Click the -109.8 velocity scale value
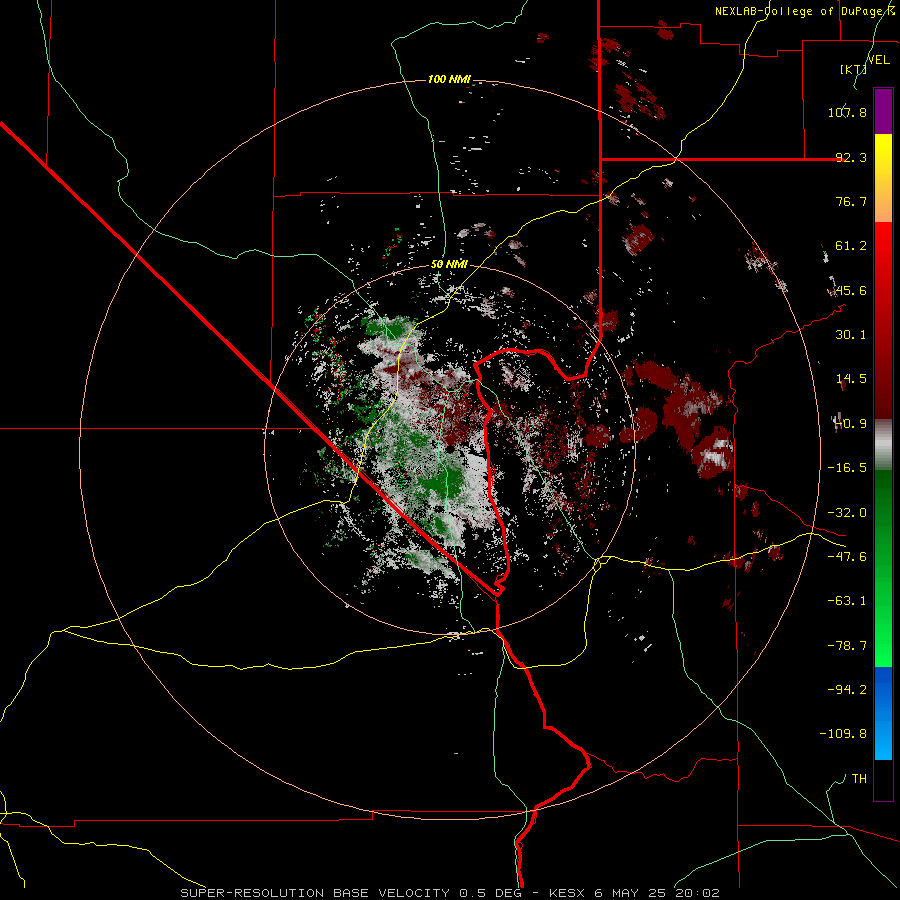The width and height of the screenshot is (900, 900). pyautogui.click(x=843, y=734)
